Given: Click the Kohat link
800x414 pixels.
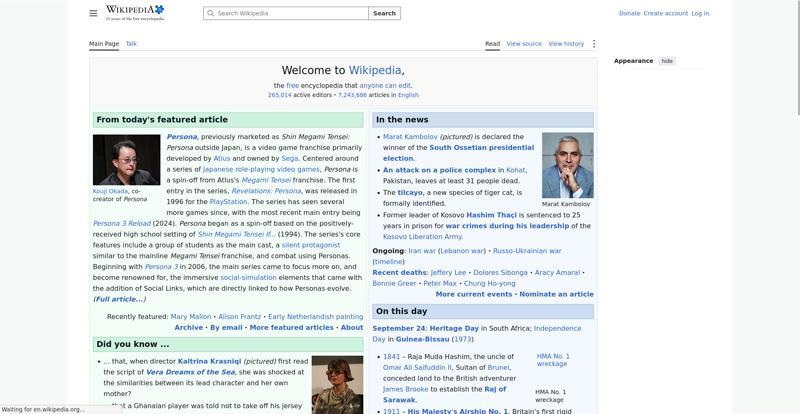Looking at the screenshot, I should point(515,170).
